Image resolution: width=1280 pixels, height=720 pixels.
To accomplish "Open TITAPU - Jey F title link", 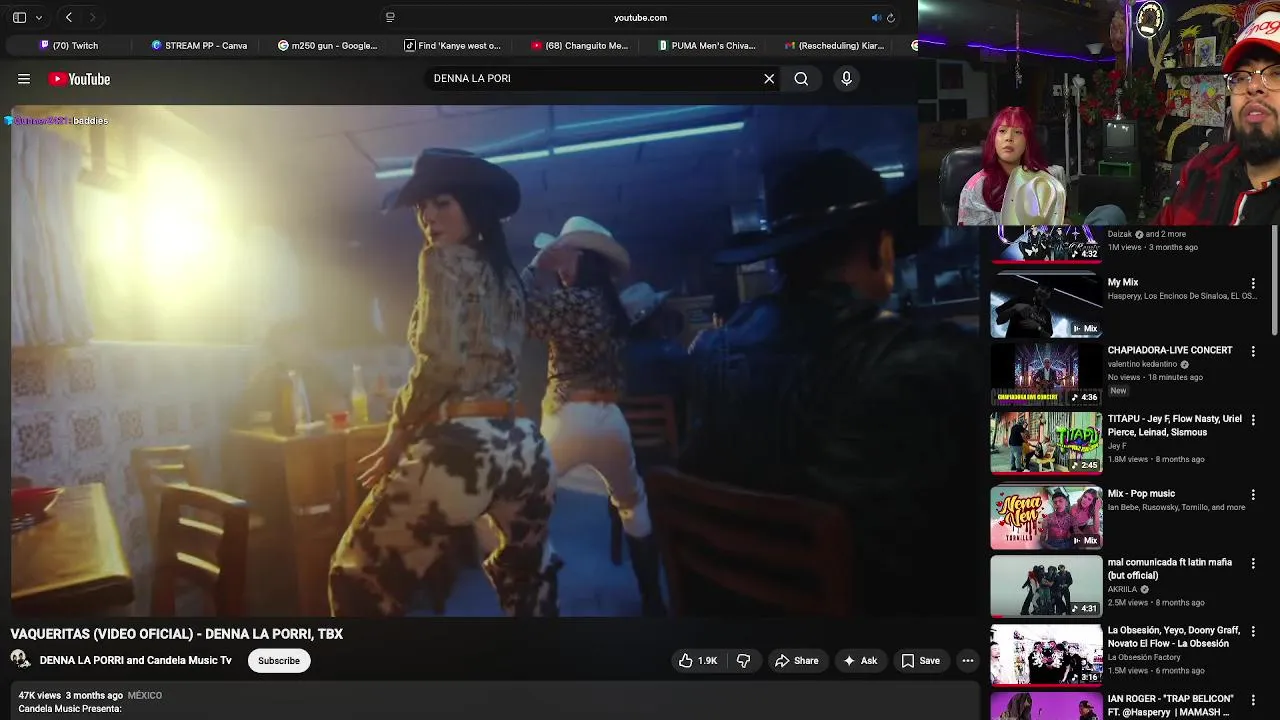I will point(1174,426).
